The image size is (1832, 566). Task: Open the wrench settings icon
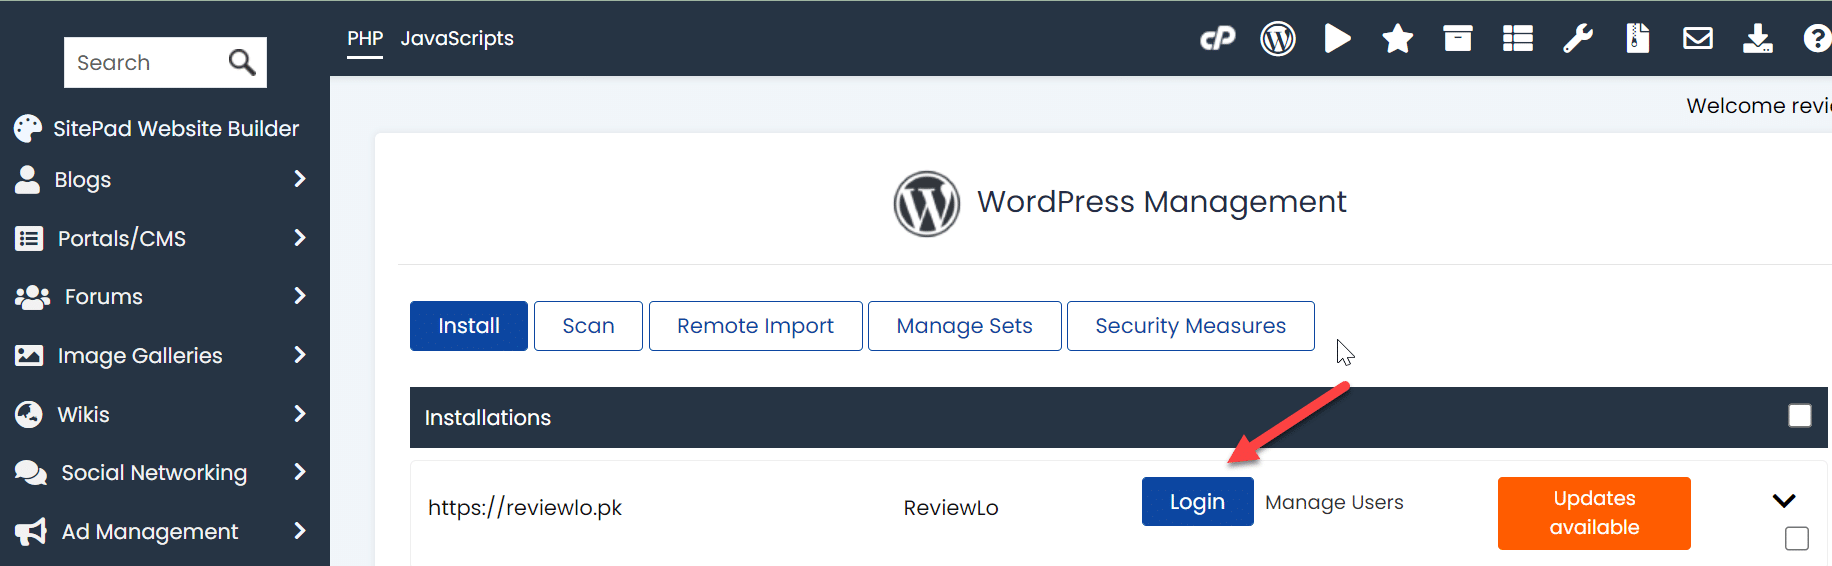pos(1578,39)
